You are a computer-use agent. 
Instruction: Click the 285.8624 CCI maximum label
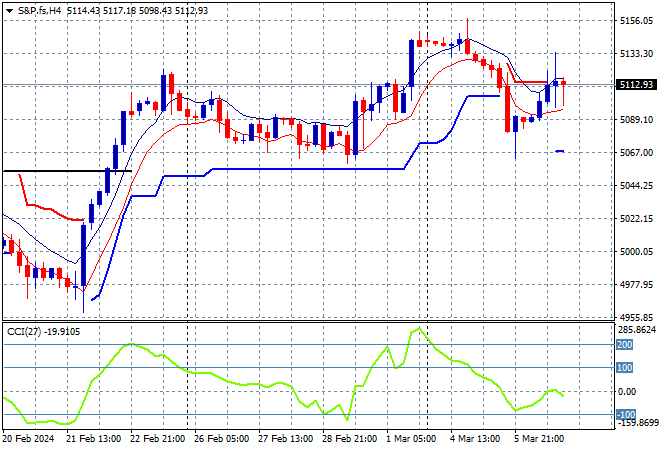click(x=635, y=328)
